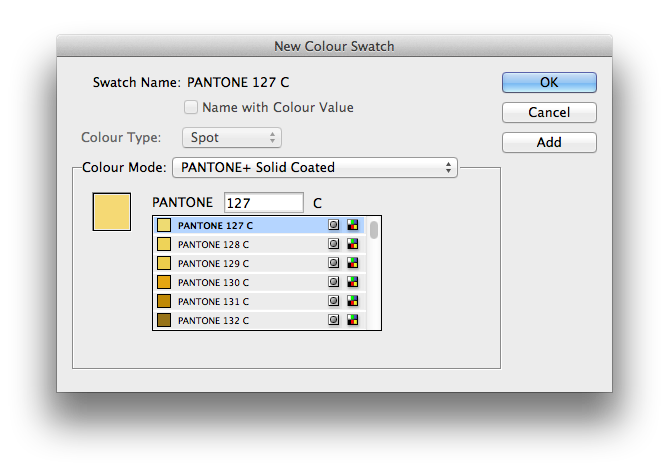Click the PANTONE number field showing 127
This screenshot has height=471, width=669.
(264, 203)
